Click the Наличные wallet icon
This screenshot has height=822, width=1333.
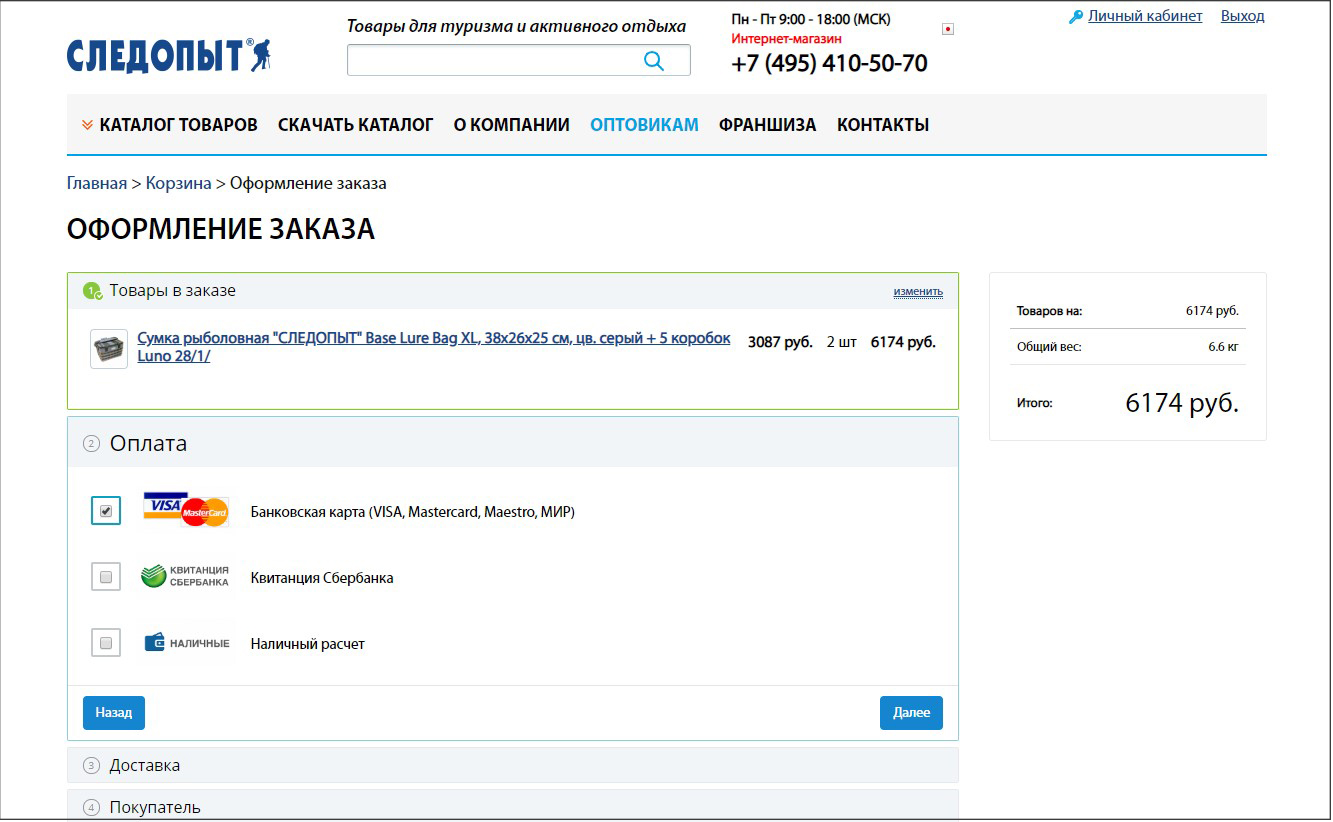188,642
